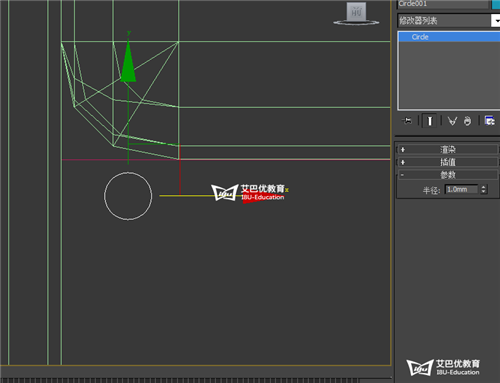Open Configure Modifier Sets icon
The width and height of the screenshot is (500, 383).
[x=490, y=121]
